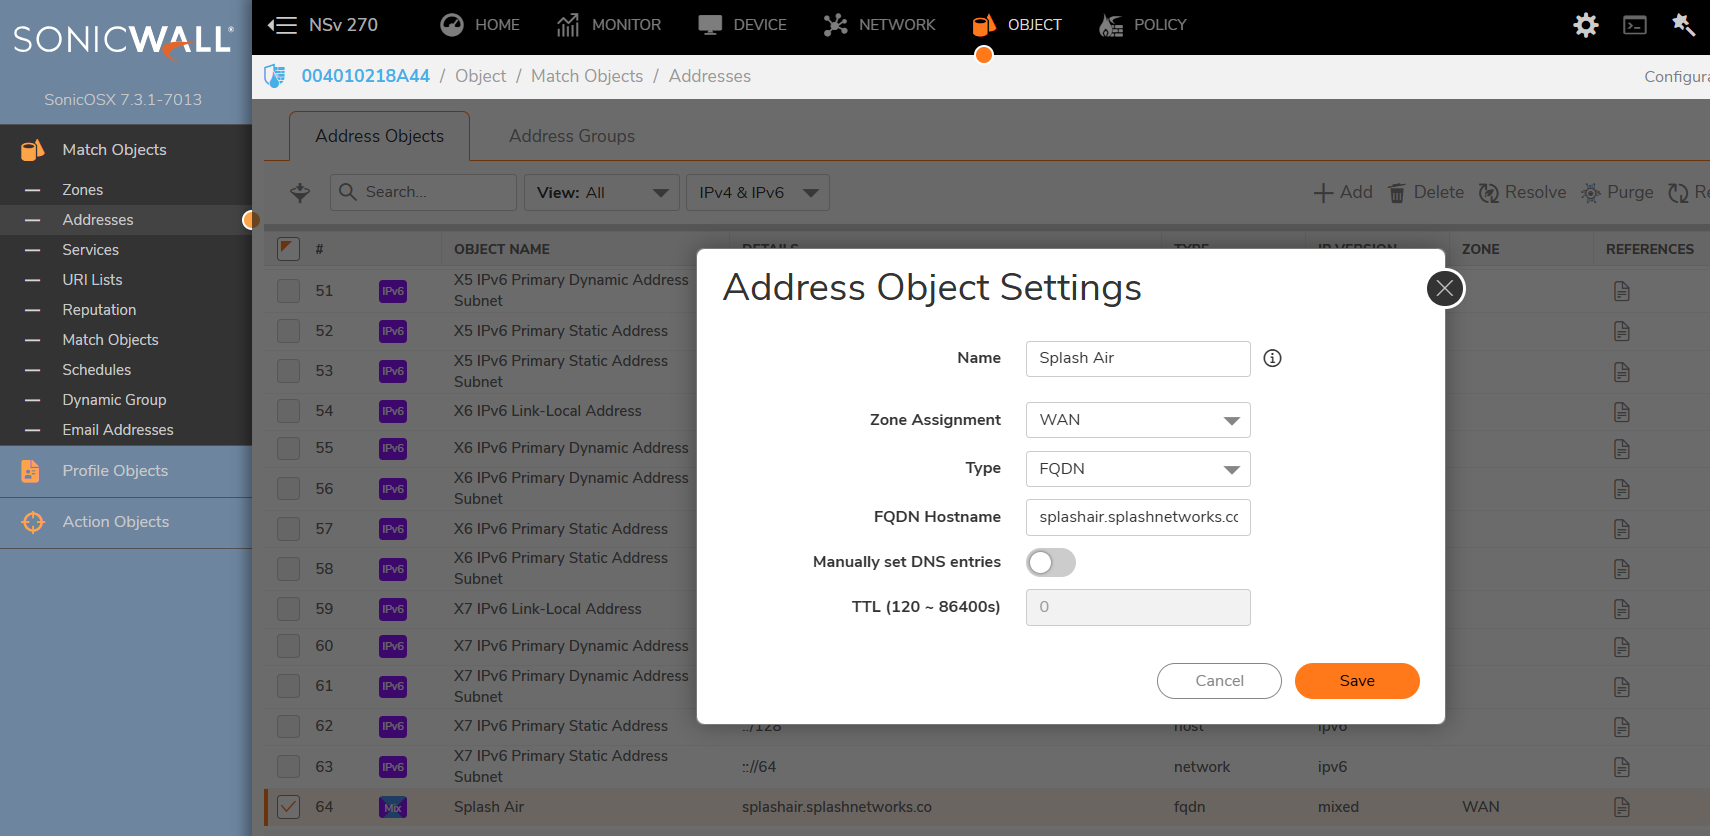Click the shield icon beside device serial
The width and height of the screenshot is (1710, 836).
point(274,76)
